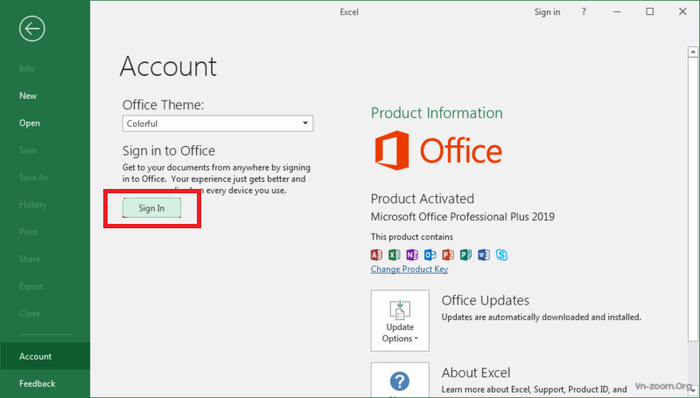Screen dimensions: 700x398
Task: Click the Publisher app icon
Action: [466, 255]
